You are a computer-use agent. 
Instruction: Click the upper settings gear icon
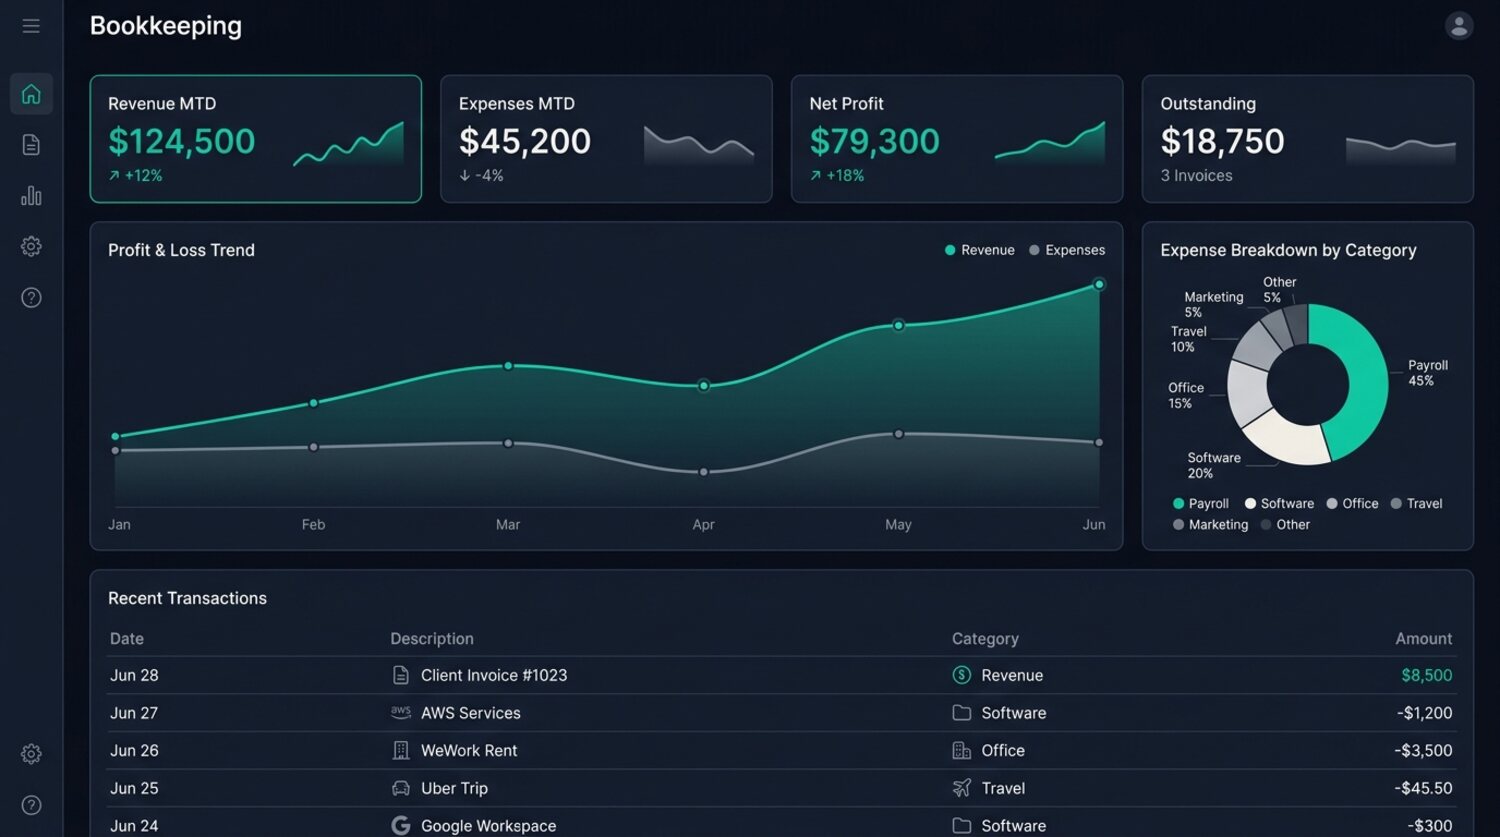(31, 246)
